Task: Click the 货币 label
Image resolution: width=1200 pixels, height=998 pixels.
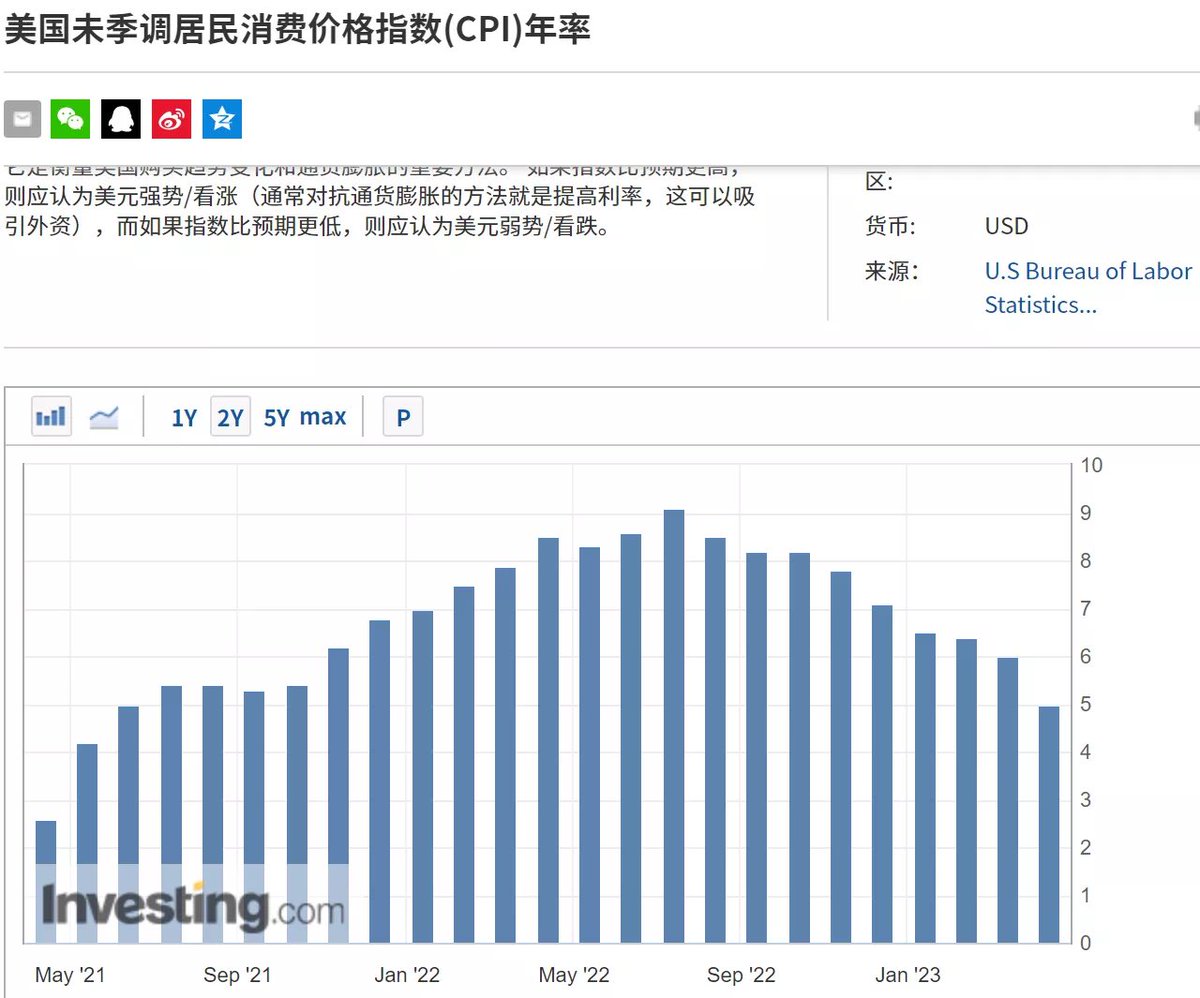Action: [891, 226]
